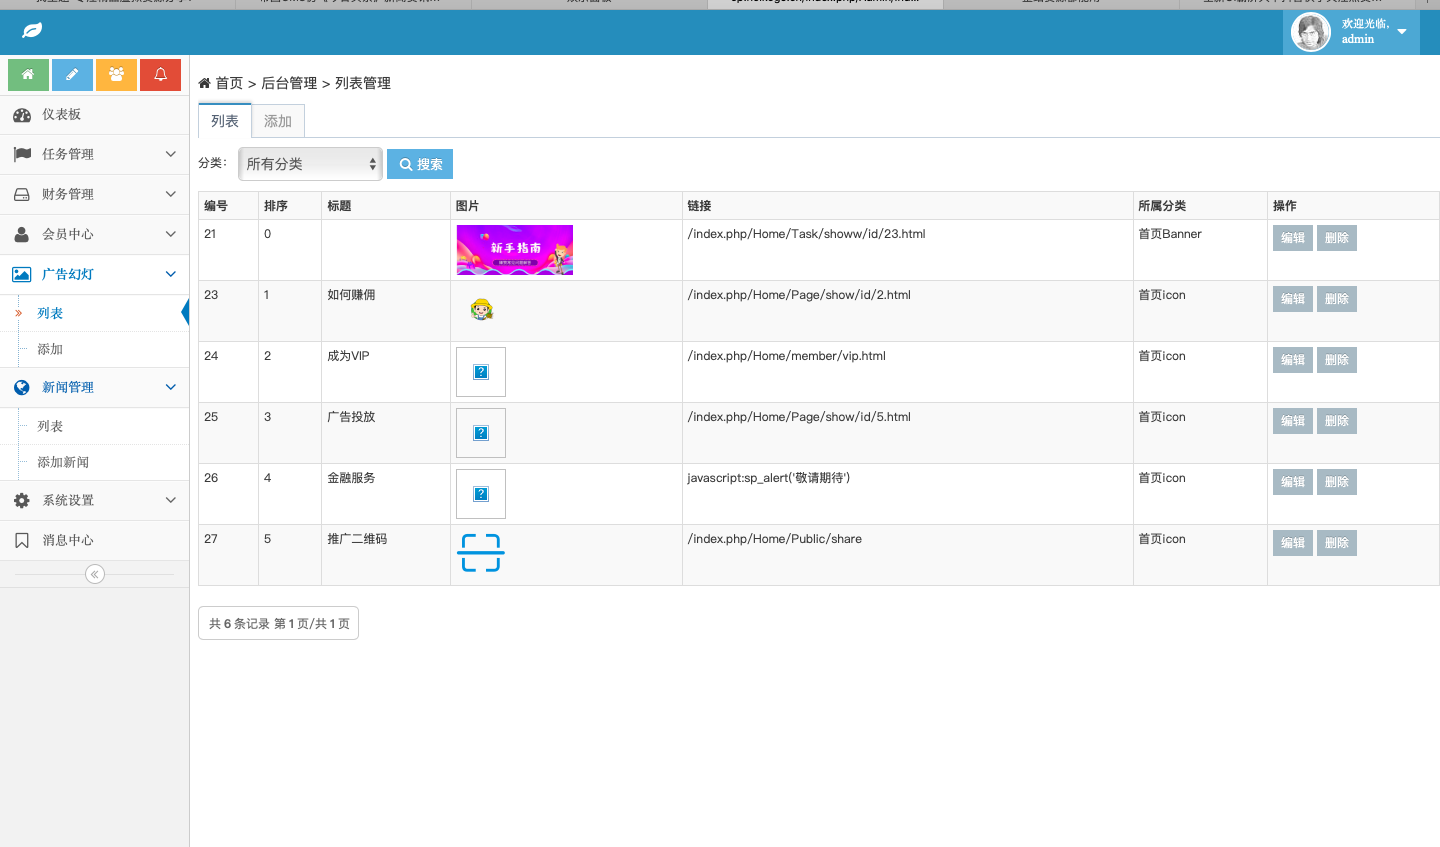The height and width of the screenshot is (847, 1440).
Task: Expand the 财务管理 sidebar section
Action: (94, 194)
